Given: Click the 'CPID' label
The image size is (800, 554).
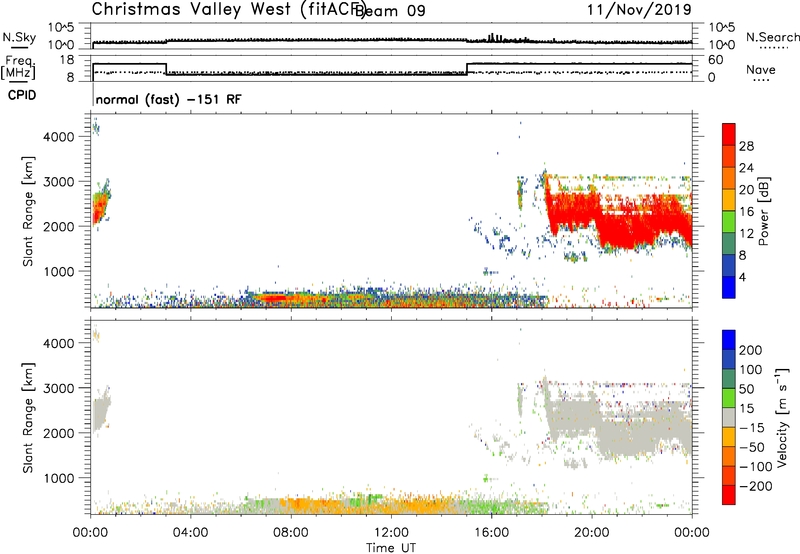Looking at the screenshot, I should pyautogui.click(x=22, y=95).
